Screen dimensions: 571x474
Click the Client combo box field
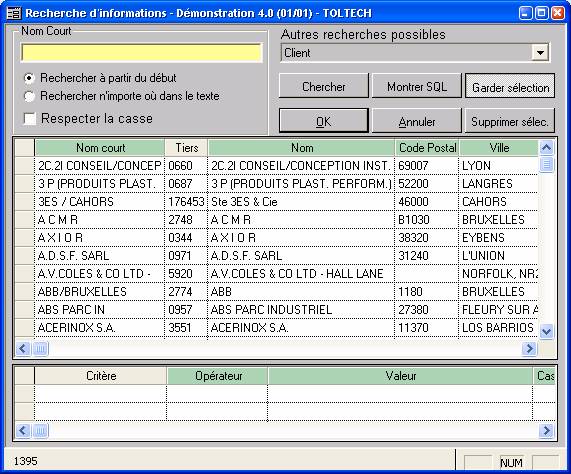[x=407, y=53]
